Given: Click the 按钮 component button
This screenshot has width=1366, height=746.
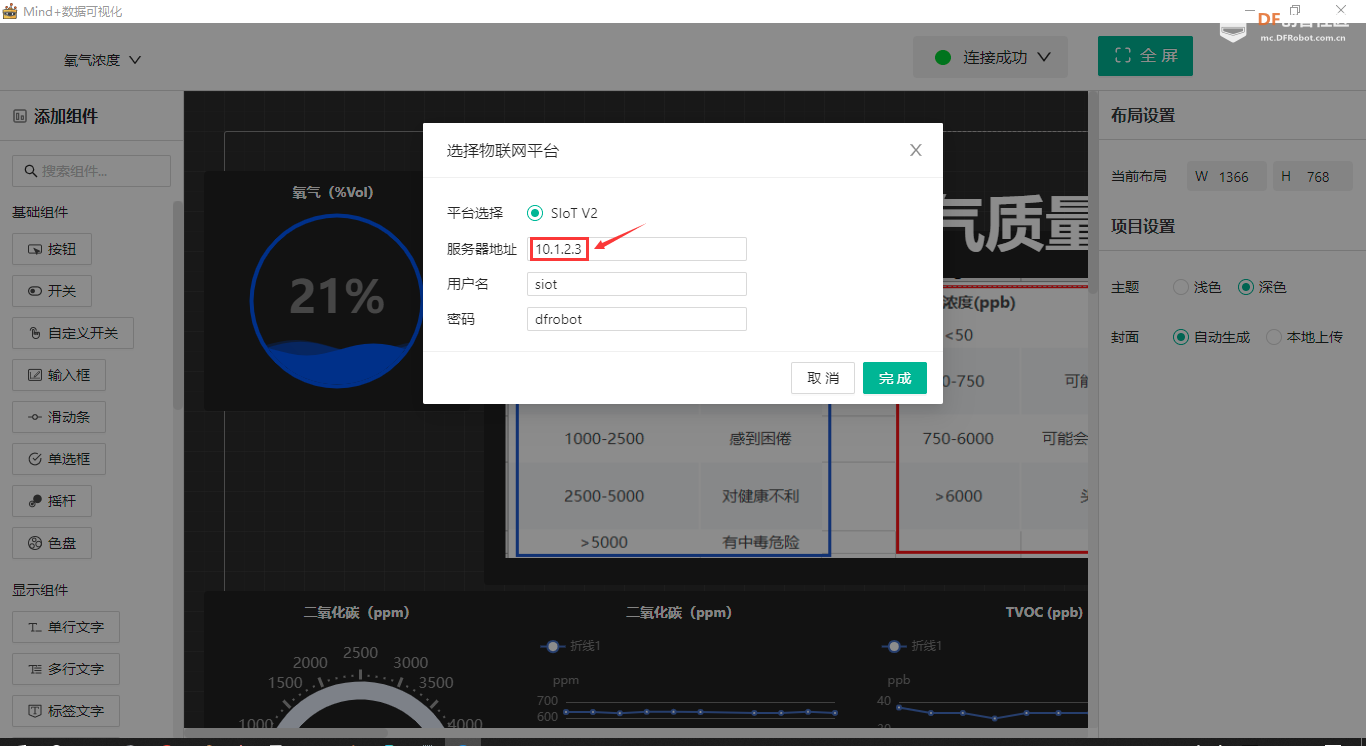Looking at the screenshot, I should pyautogui.click(x=52, y=249).
